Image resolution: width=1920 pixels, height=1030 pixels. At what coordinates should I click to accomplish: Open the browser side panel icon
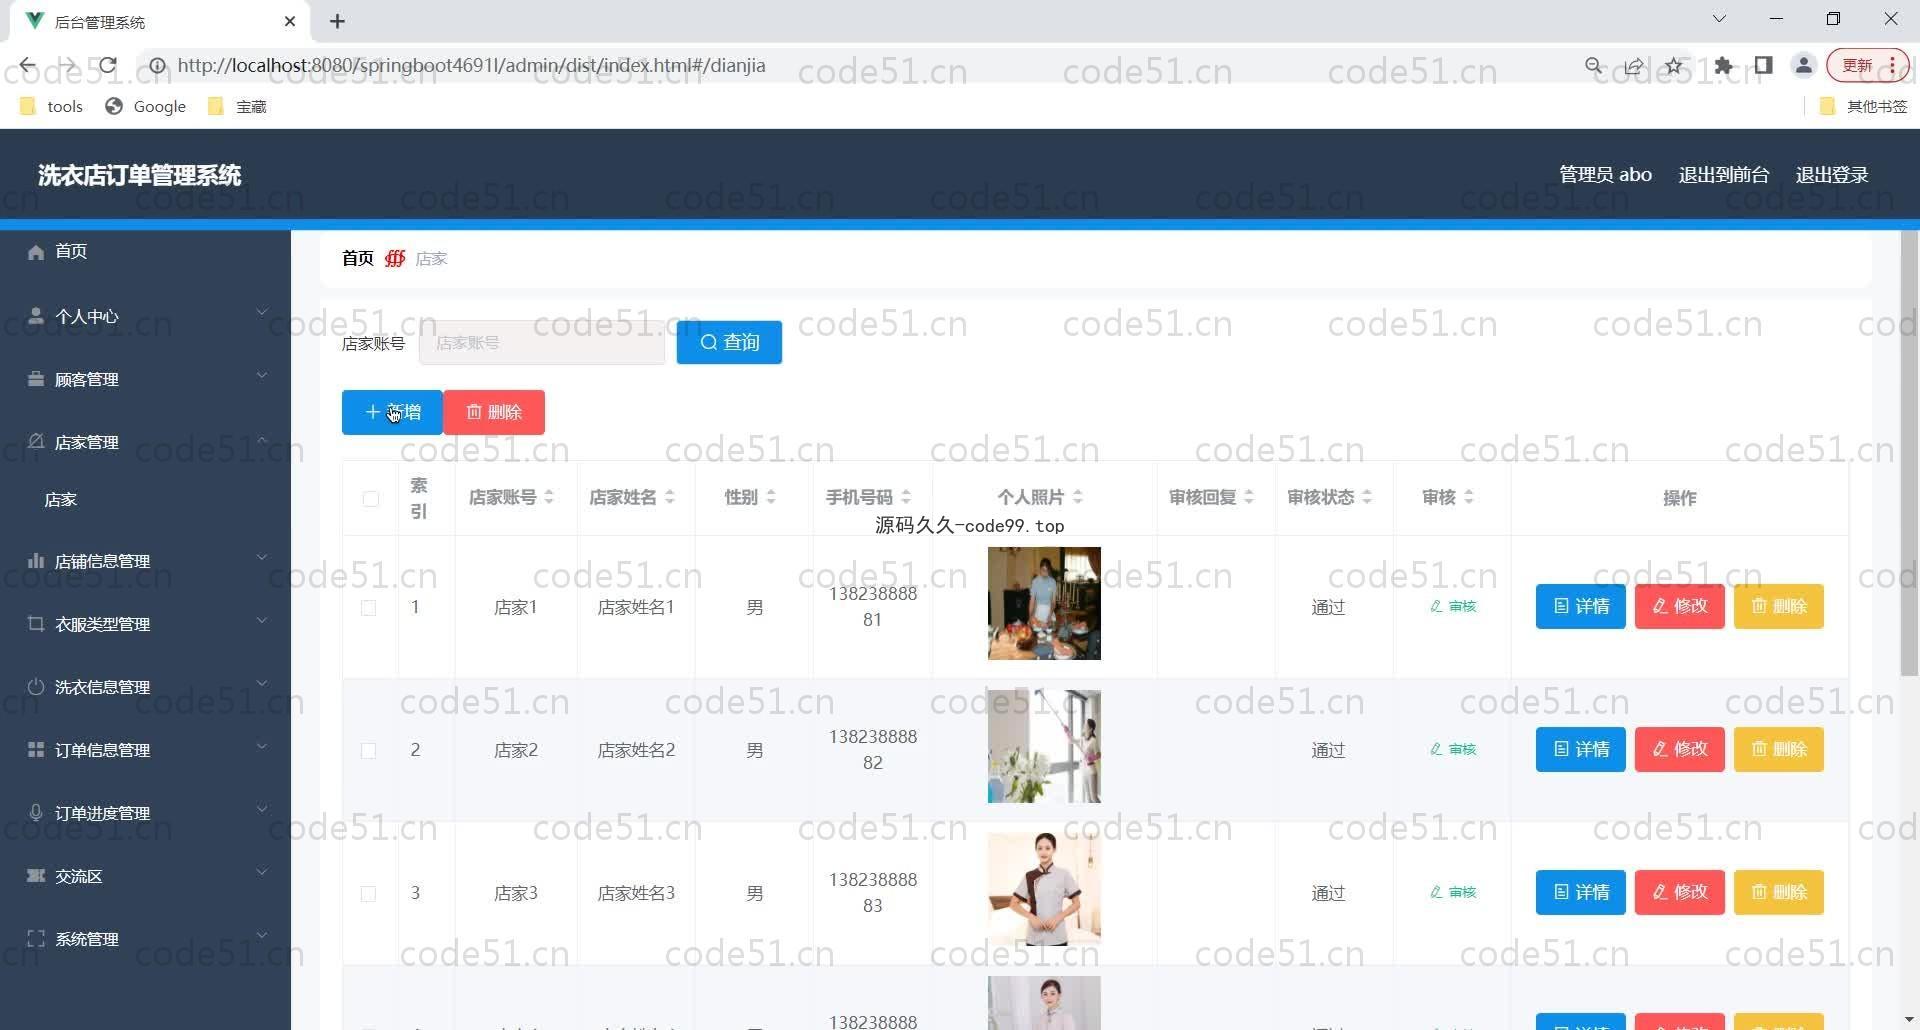click(x=1764, y=66)
